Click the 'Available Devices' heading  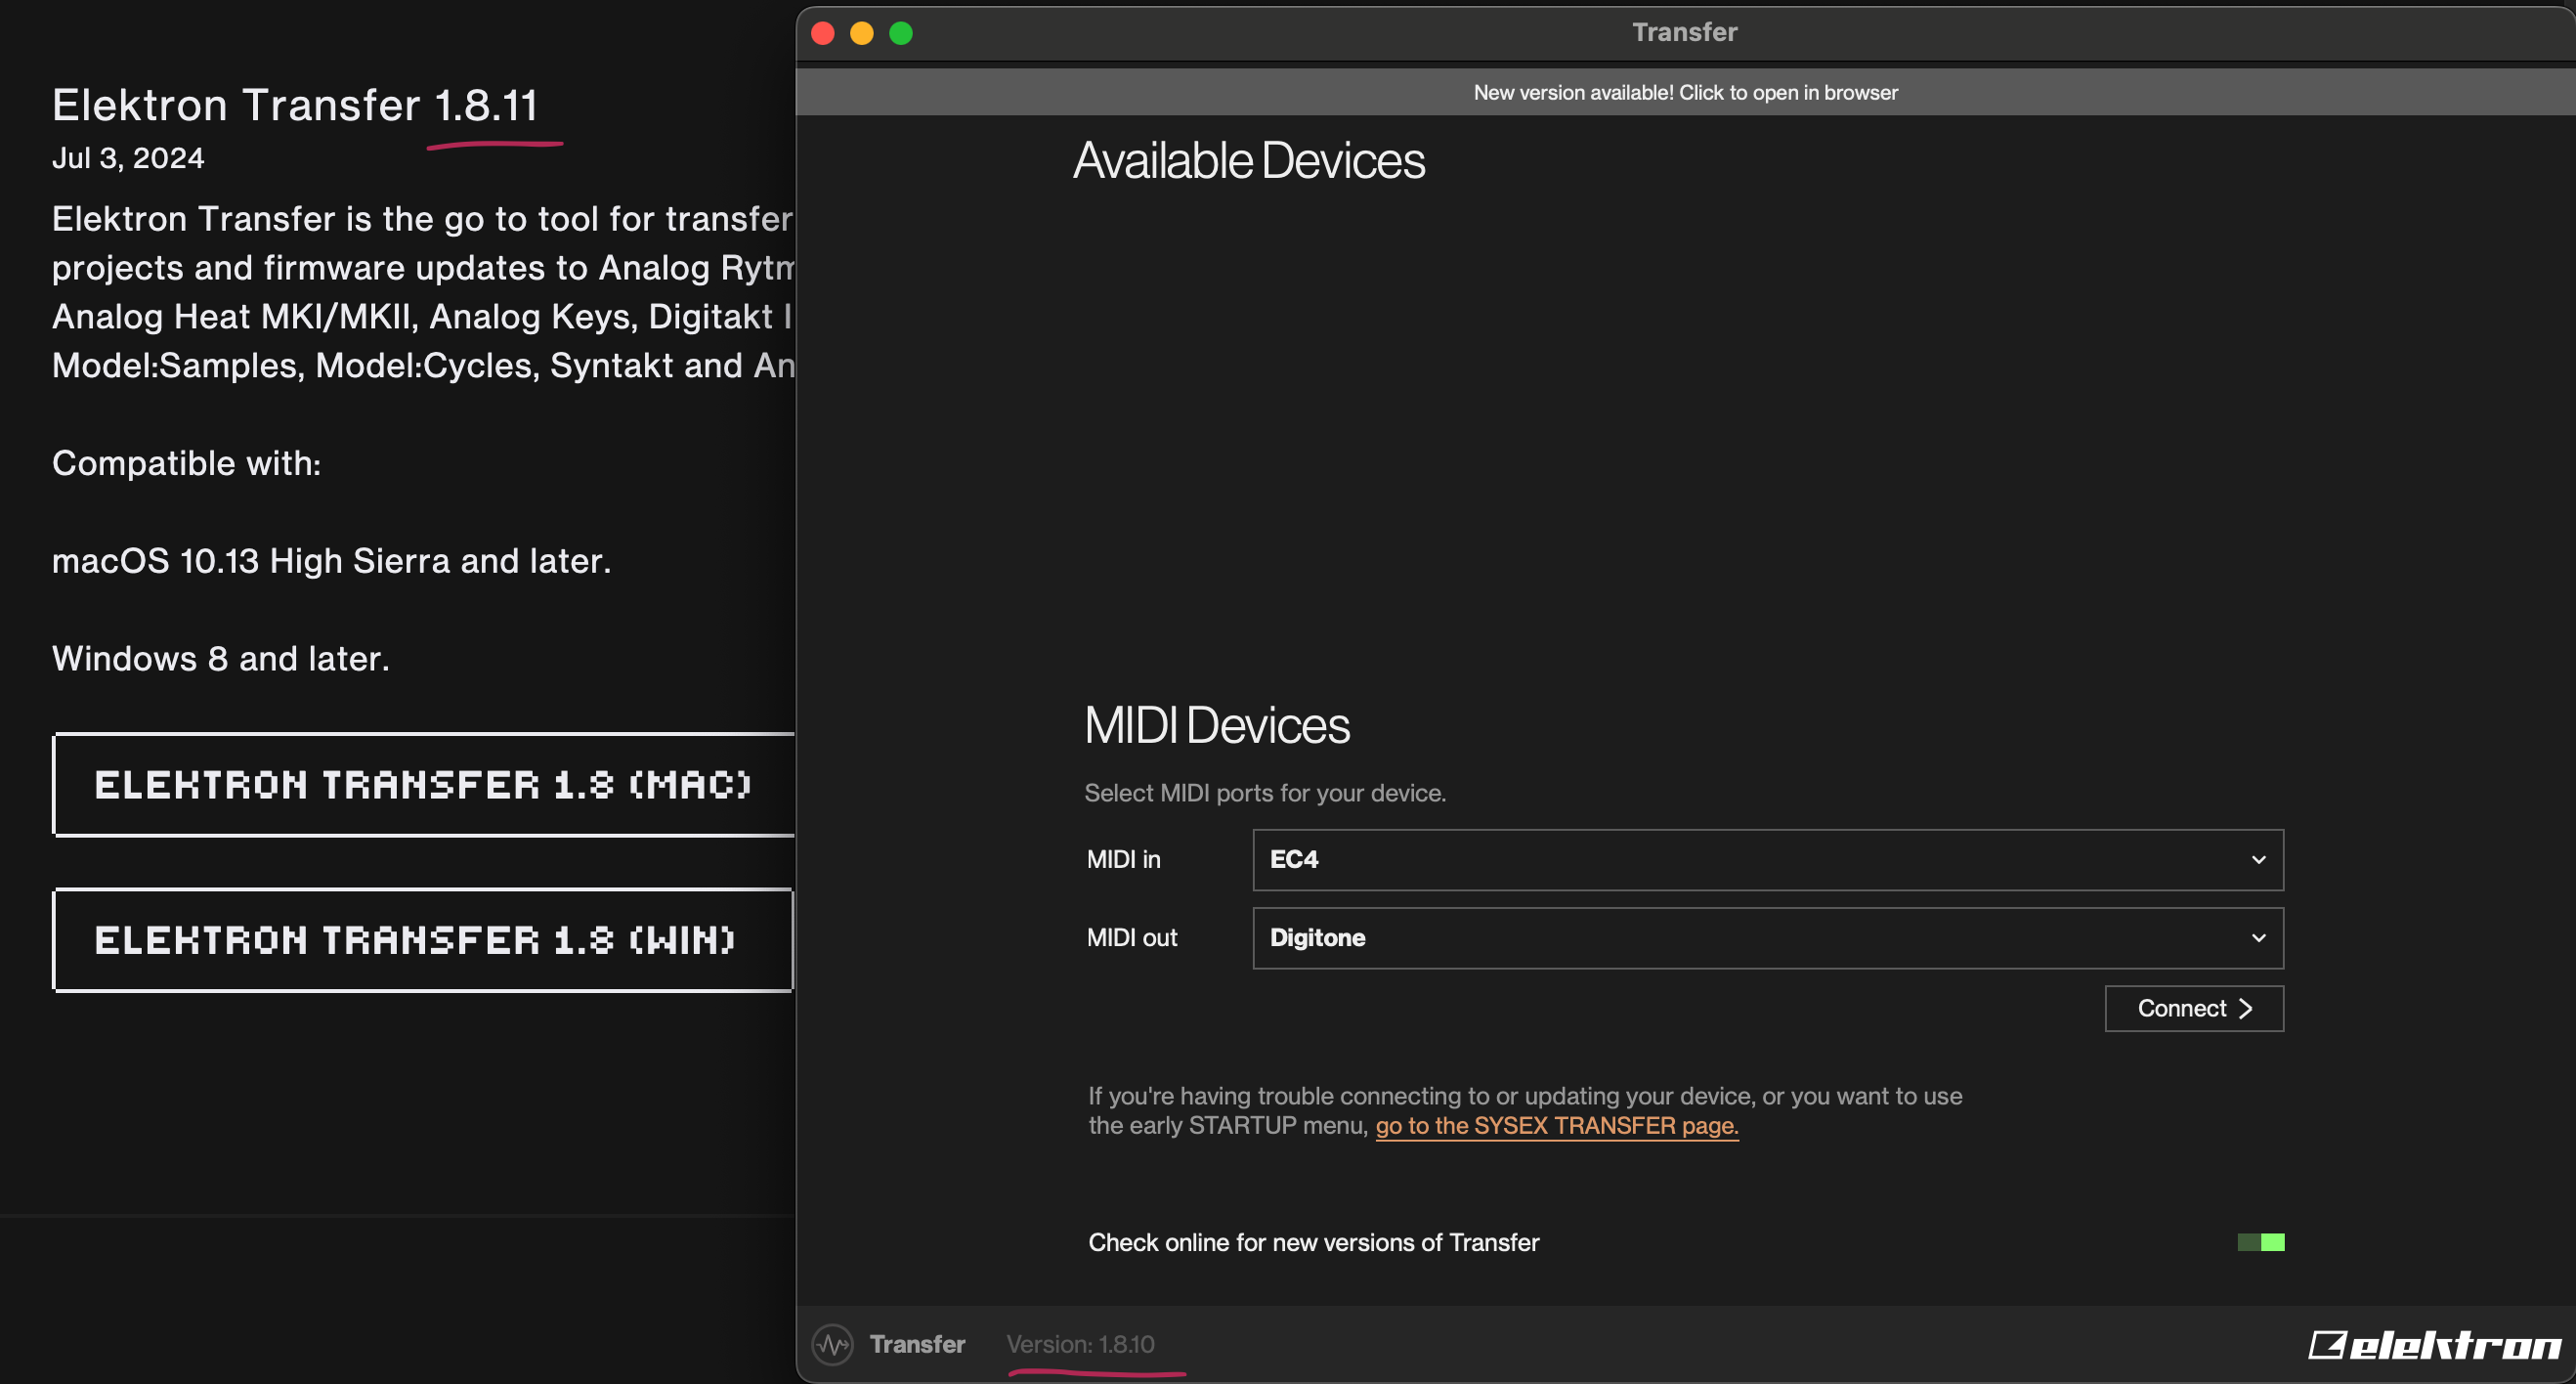click(x=1249, y=160)
